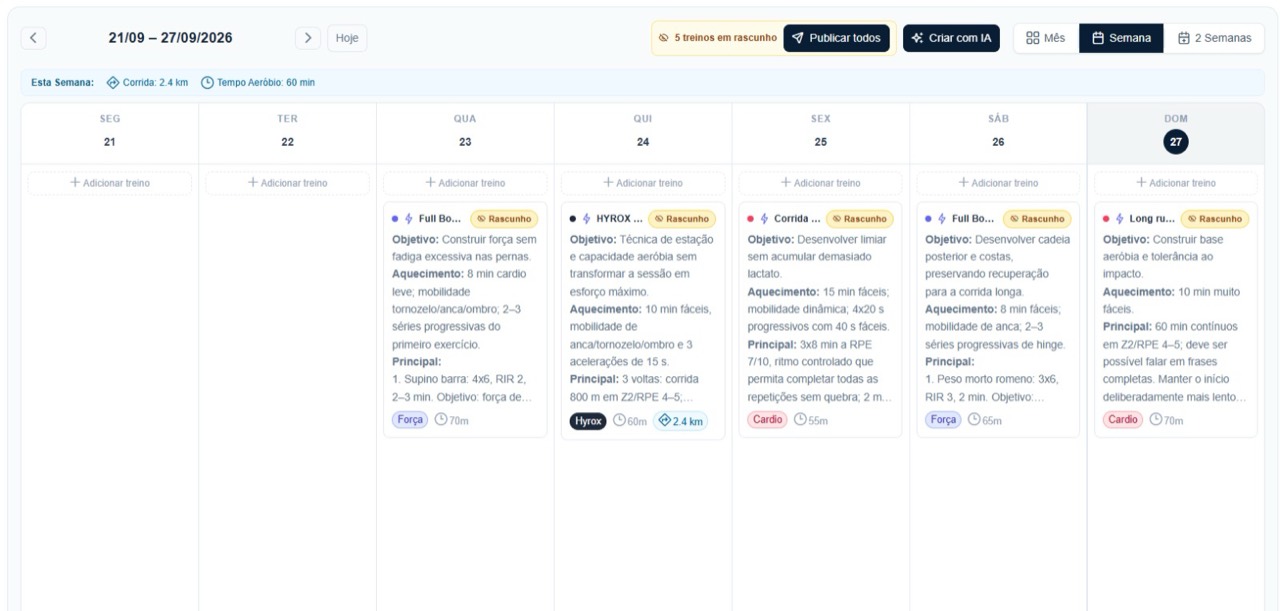Click the lightning icon on Long run card

pos(1119,218)
